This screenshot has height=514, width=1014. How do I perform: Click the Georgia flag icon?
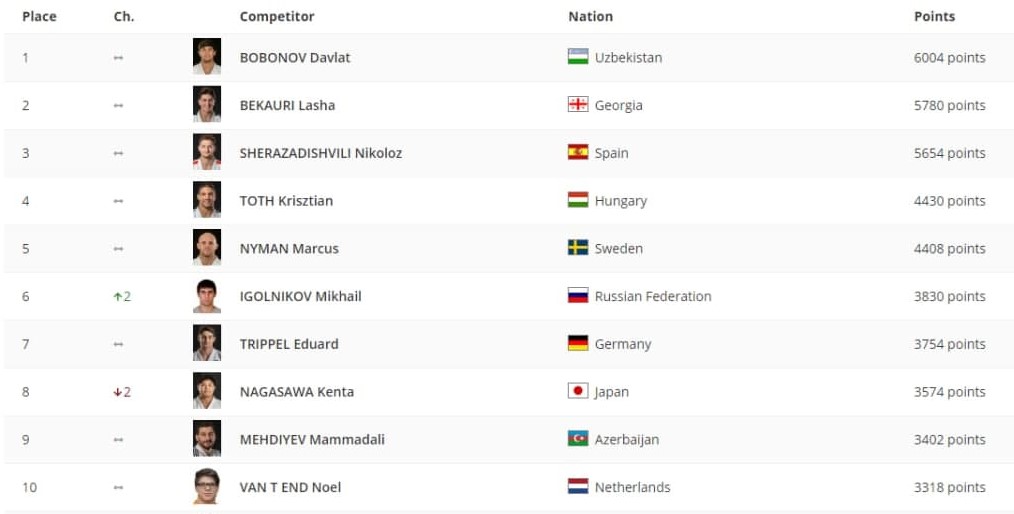click(578, 105)
